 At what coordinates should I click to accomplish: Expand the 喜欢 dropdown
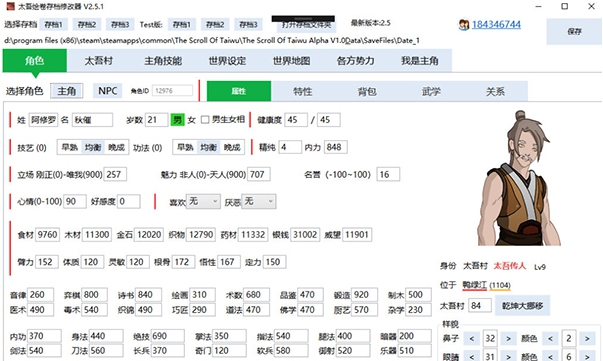(x=203, y=201)
